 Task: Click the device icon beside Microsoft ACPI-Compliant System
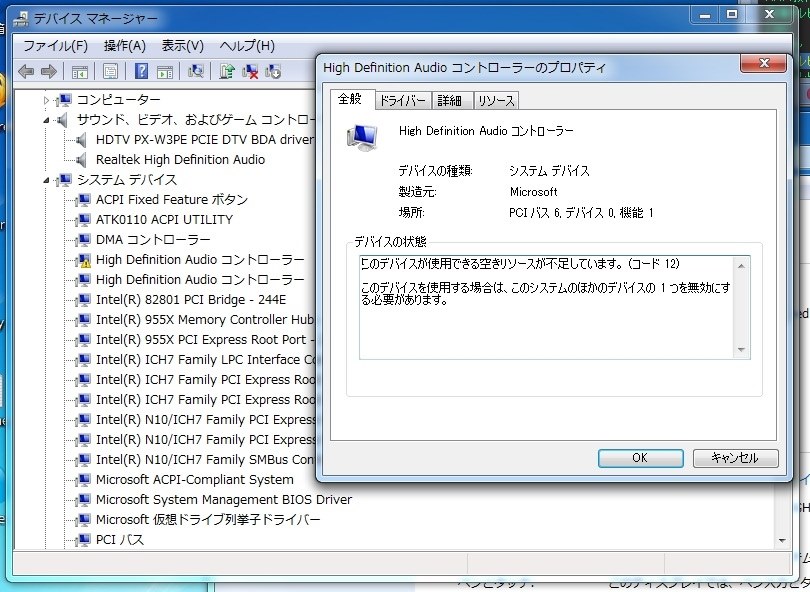coord(83,480)
